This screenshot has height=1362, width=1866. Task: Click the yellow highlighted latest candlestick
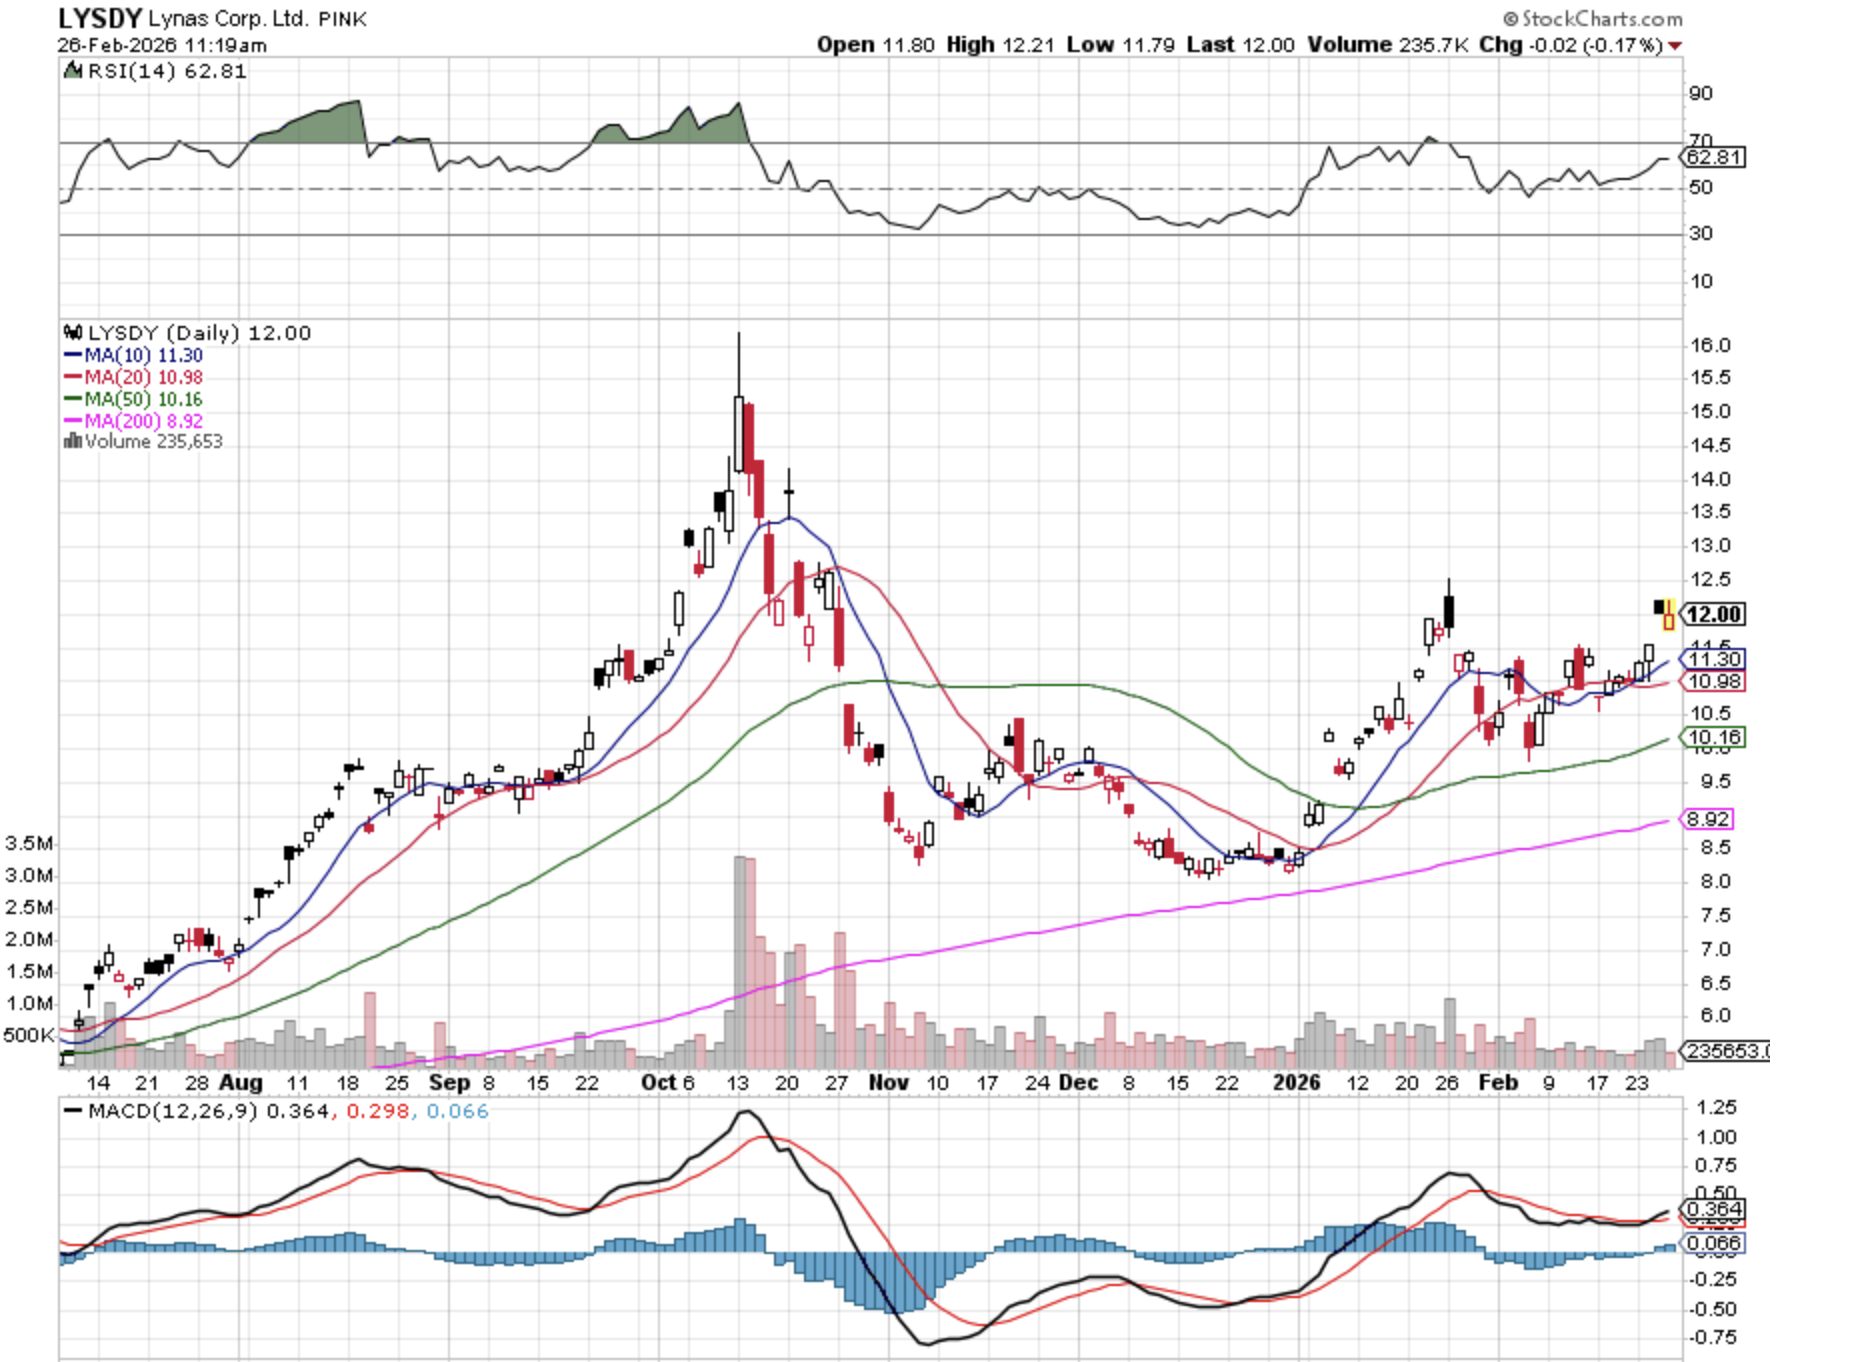coord(1668,616)
